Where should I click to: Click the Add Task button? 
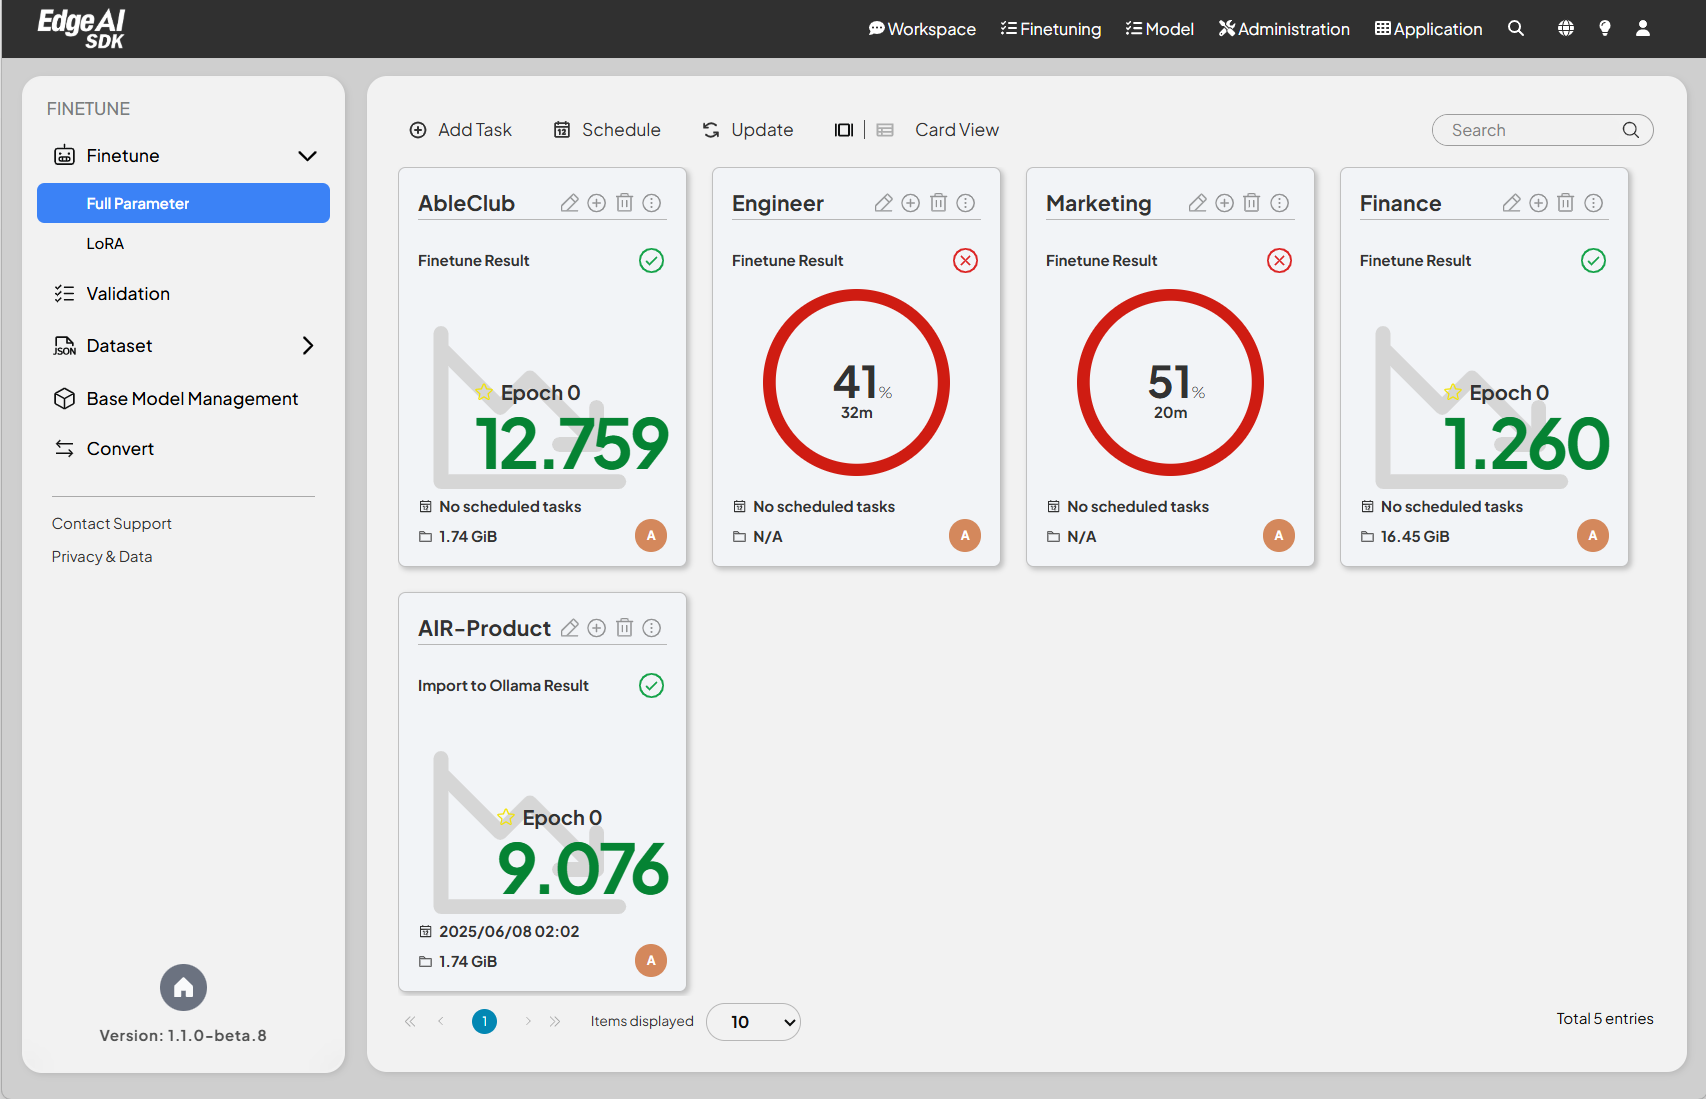tap(460, 130)
